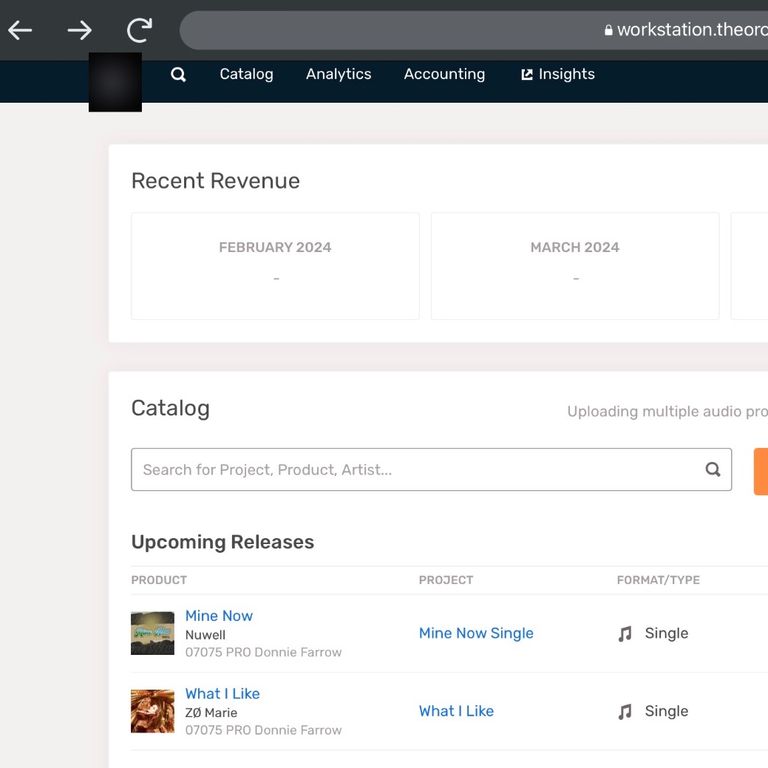
Task: Open the What I Like project link
Action: (x=456, y=711)
